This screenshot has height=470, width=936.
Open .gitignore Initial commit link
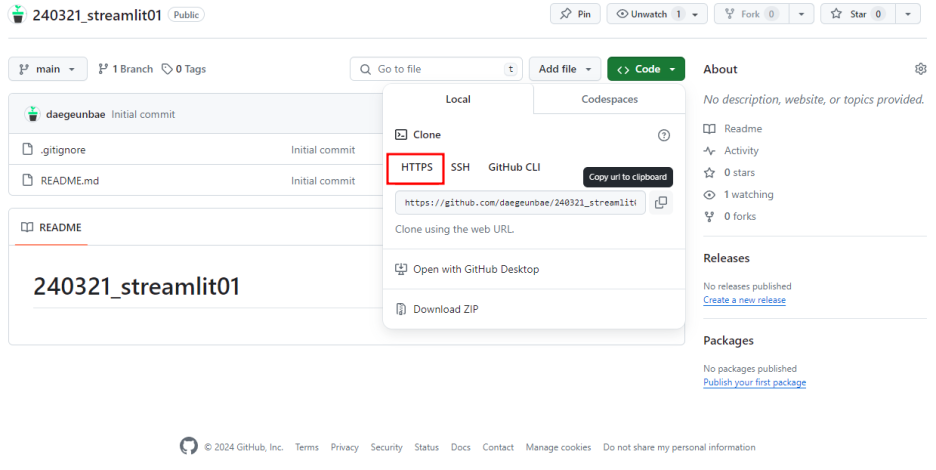[x=323, y=150]
